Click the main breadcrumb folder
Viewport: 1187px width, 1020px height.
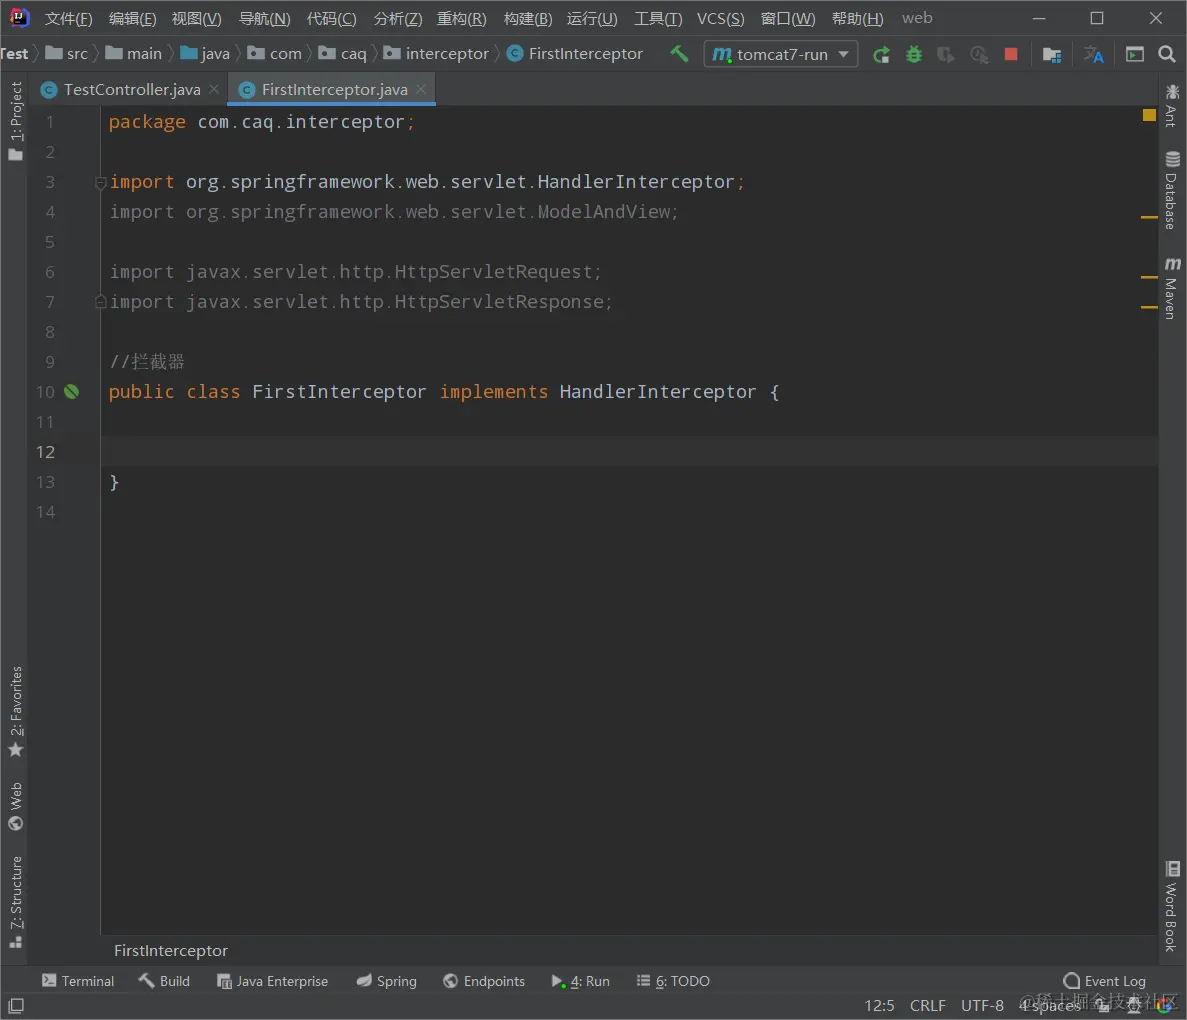(x=134, y=54)
